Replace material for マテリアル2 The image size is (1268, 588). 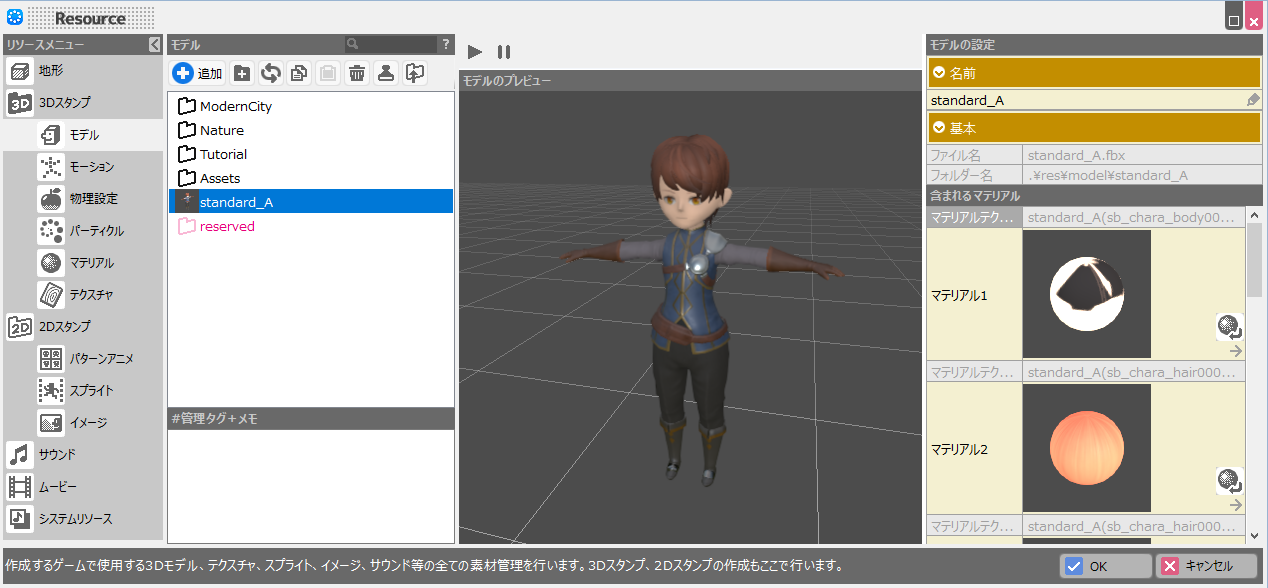click(x=1229, y=481)
